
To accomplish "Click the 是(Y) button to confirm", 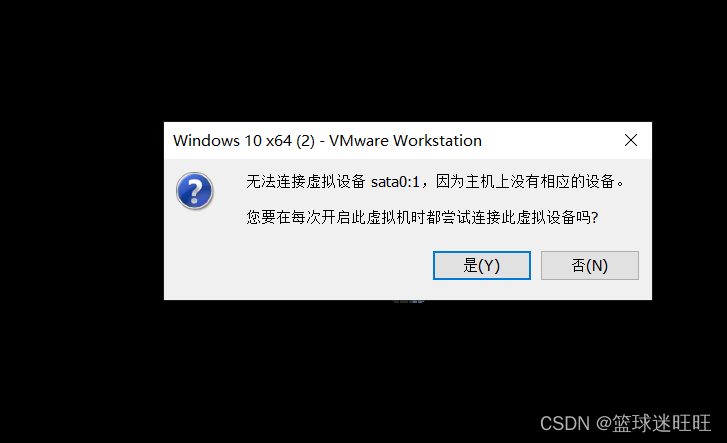I will click(481, 265).
